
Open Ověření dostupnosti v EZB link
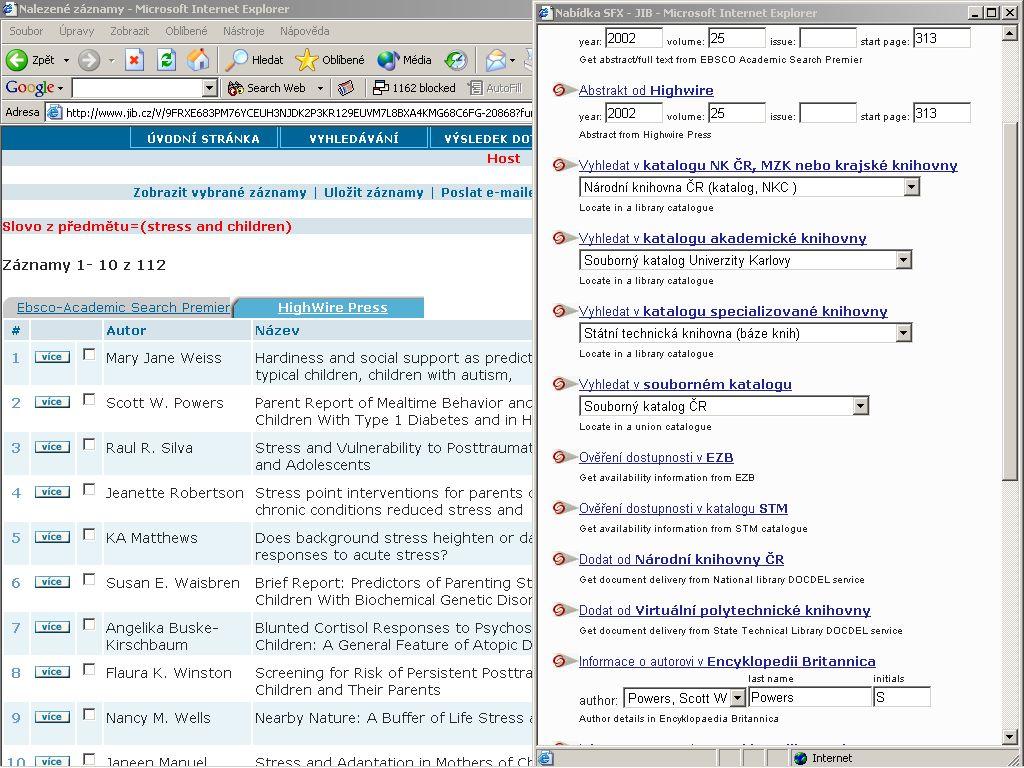(656, 457)
